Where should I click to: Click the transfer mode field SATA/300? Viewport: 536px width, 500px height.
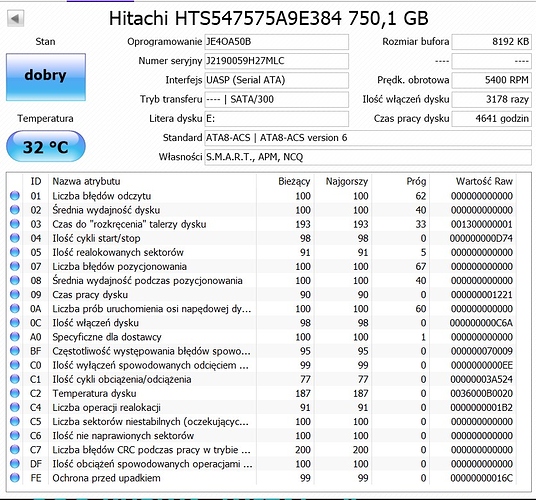click(x=277, y=99)
